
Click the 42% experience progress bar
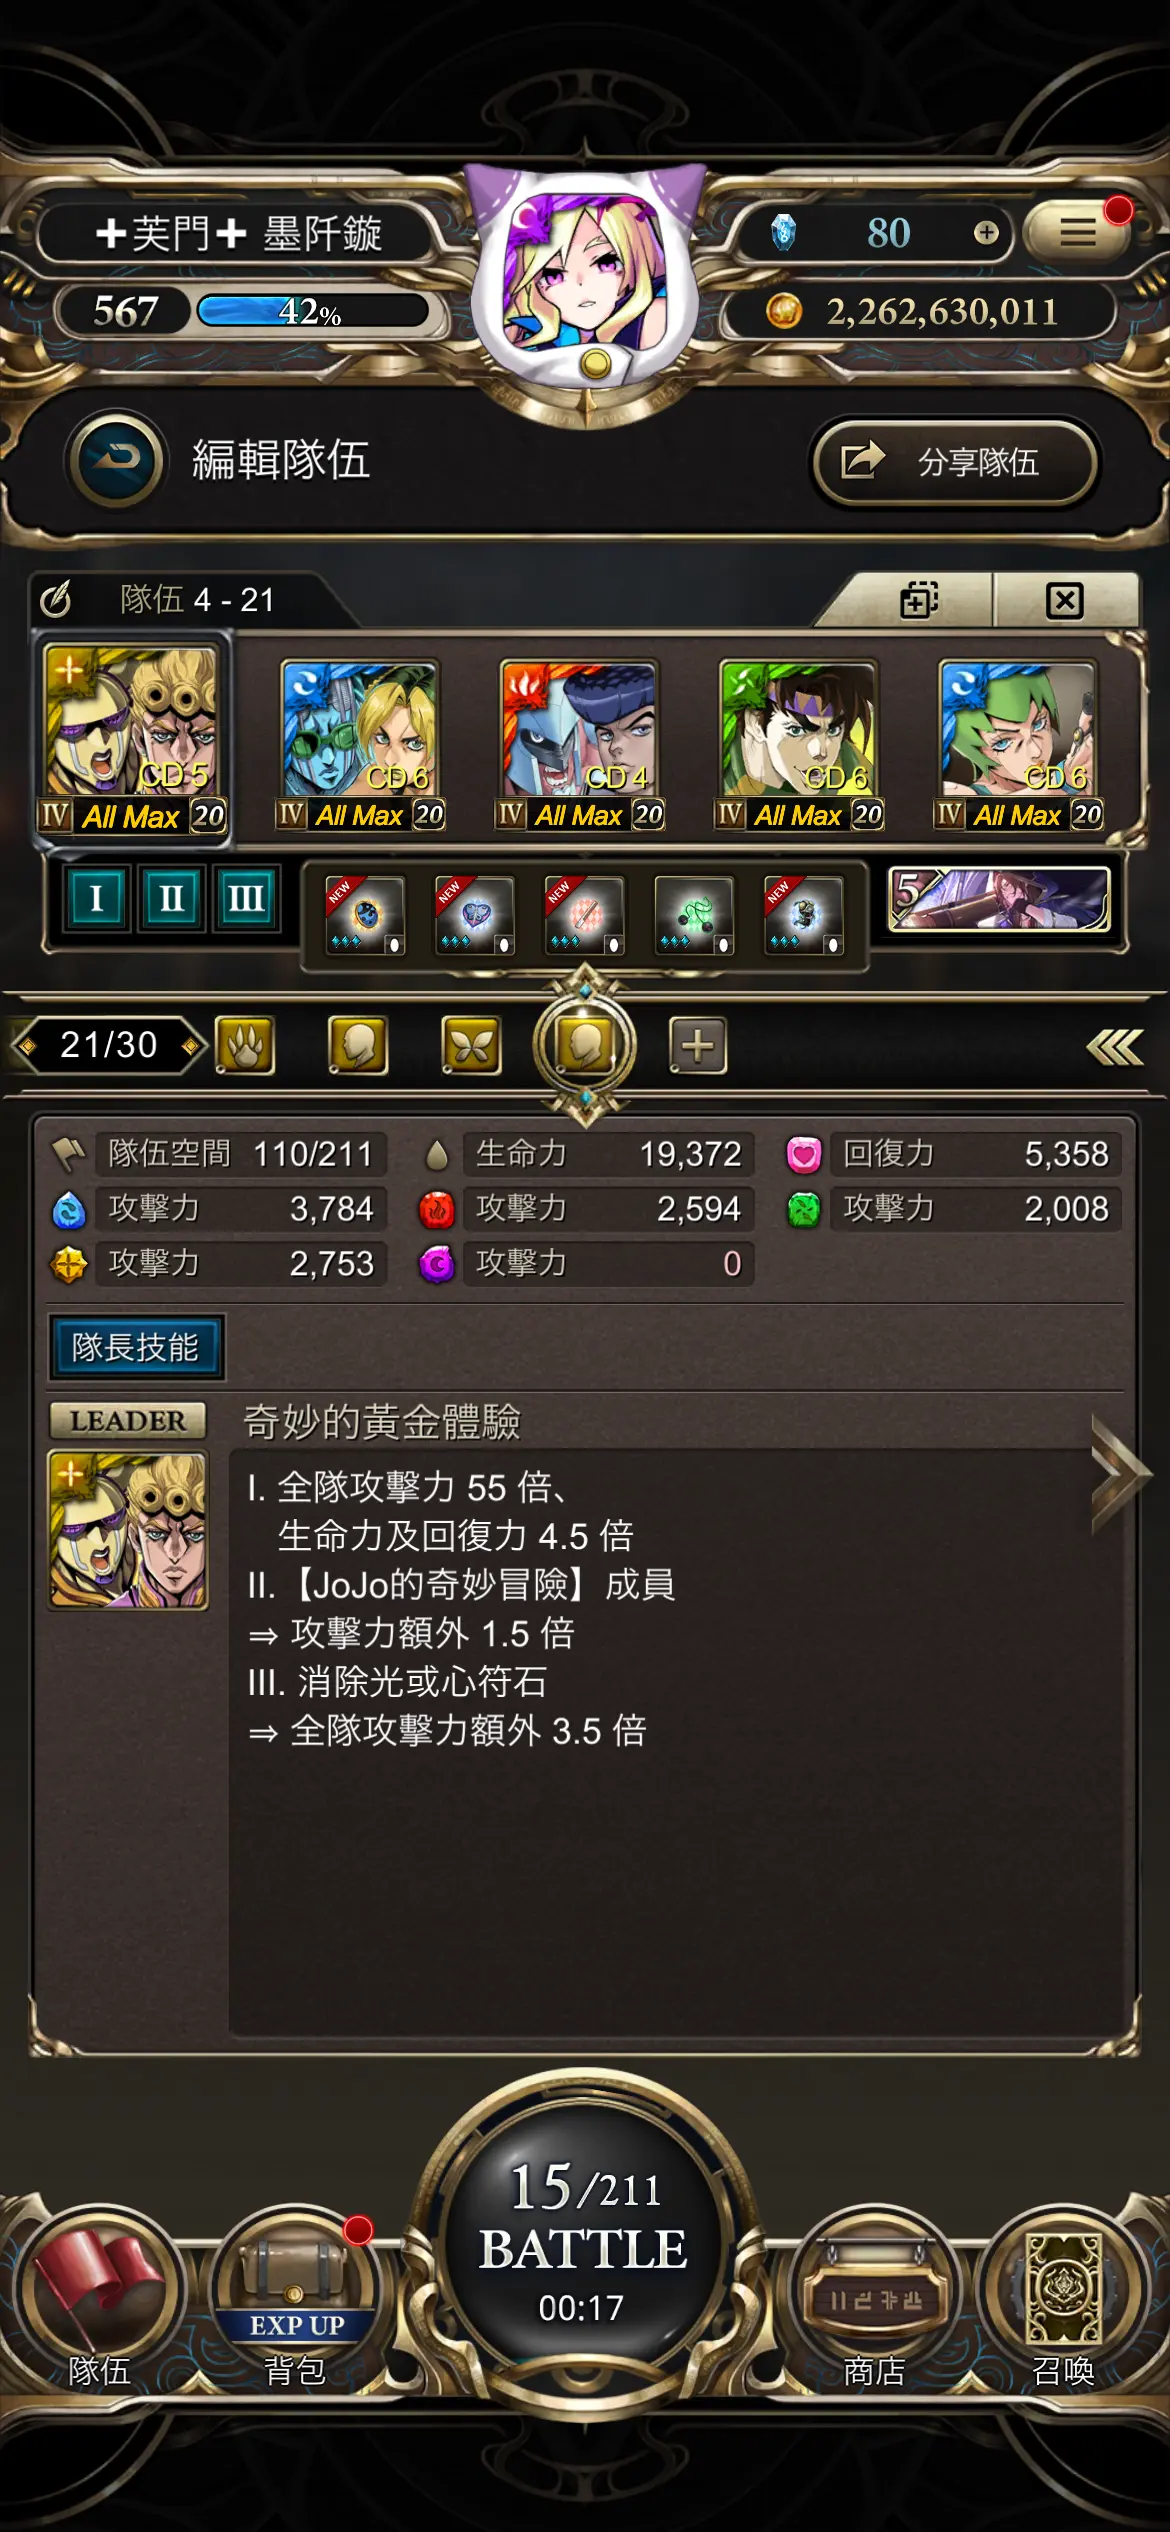[x=312, y=311]
